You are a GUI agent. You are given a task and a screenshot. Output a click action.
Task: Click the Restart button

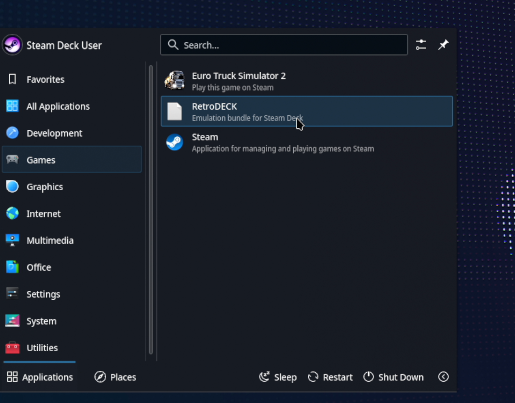(330, 377)
